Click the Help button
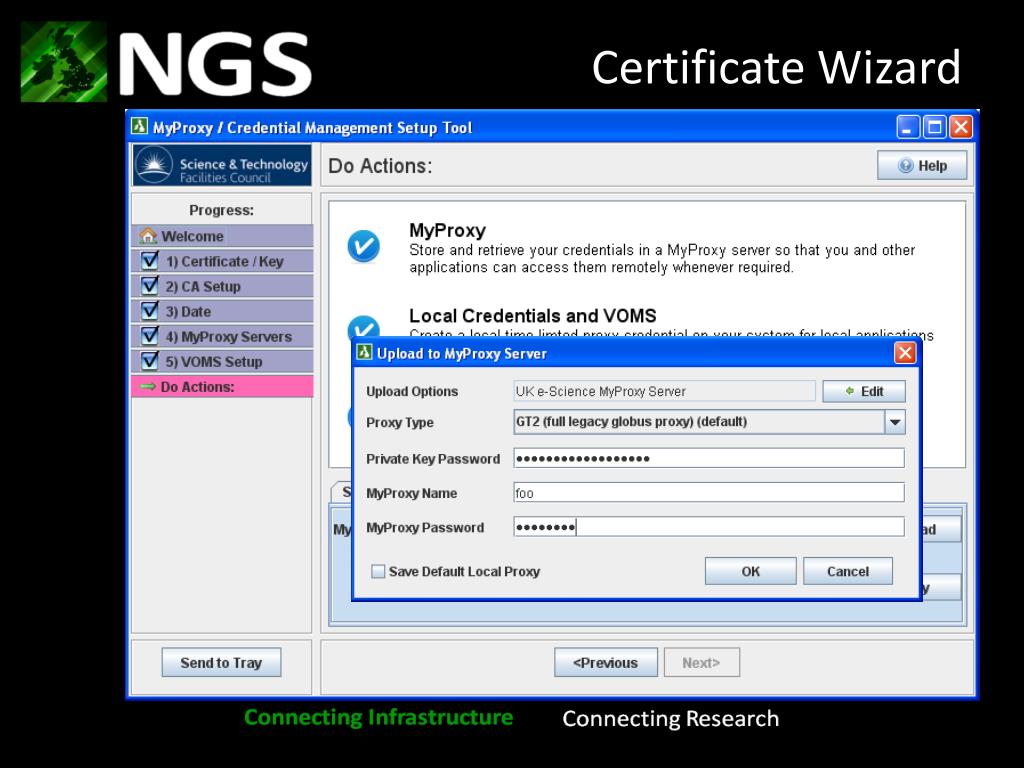 [921, 166]
